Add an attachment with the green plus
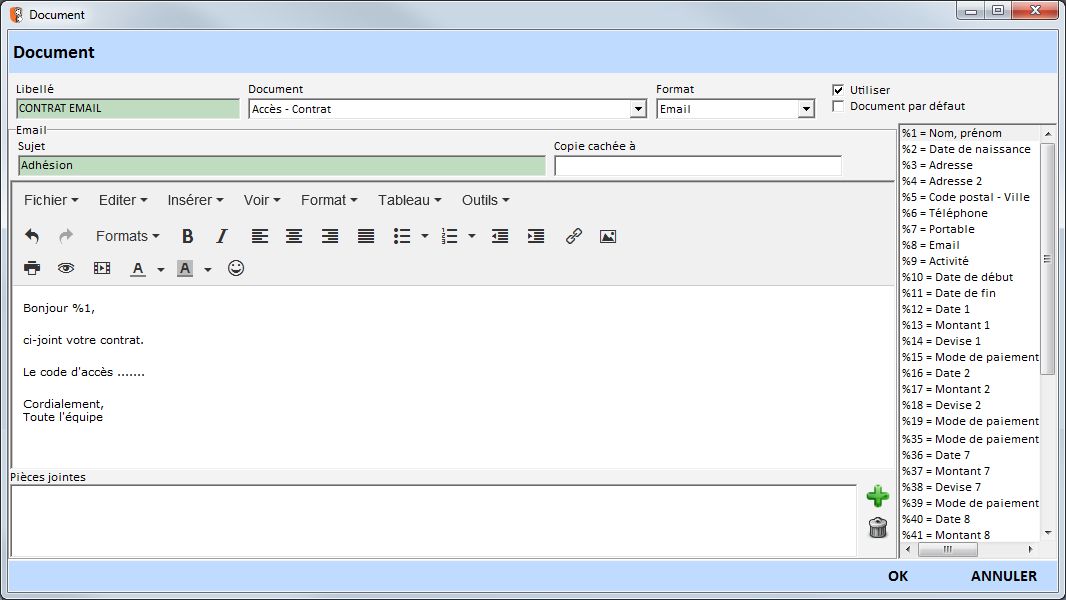The image size is (1066, 600). pyautogui.click(x=877, y=496)
